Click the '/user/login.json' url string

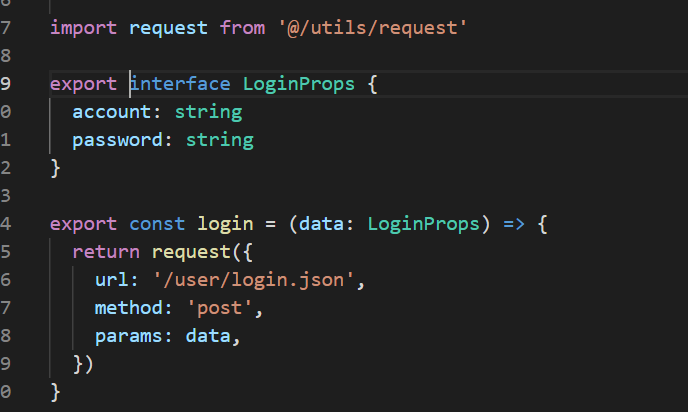click(254, 280)
